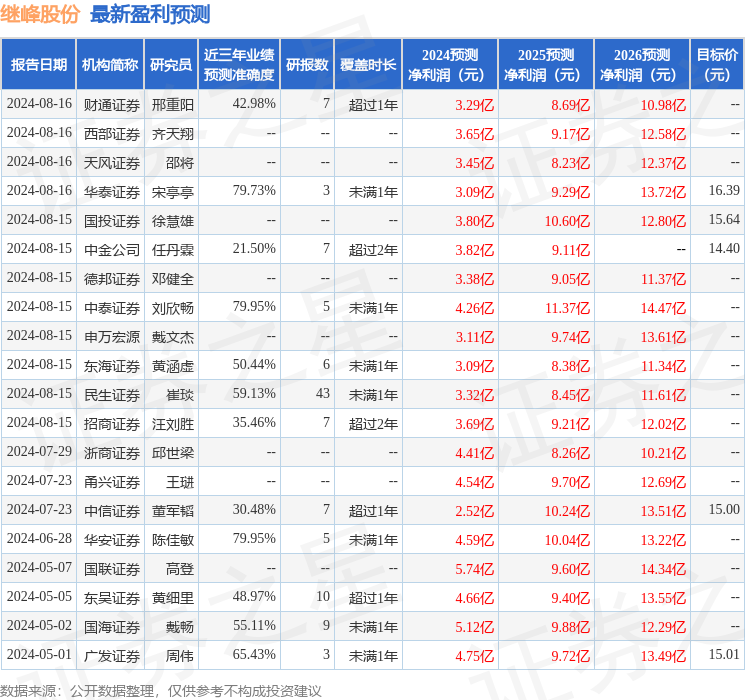Screen dimensions: 745x700
Task: Click the 2026预测净利润 column header
Action: click(642, 65)
